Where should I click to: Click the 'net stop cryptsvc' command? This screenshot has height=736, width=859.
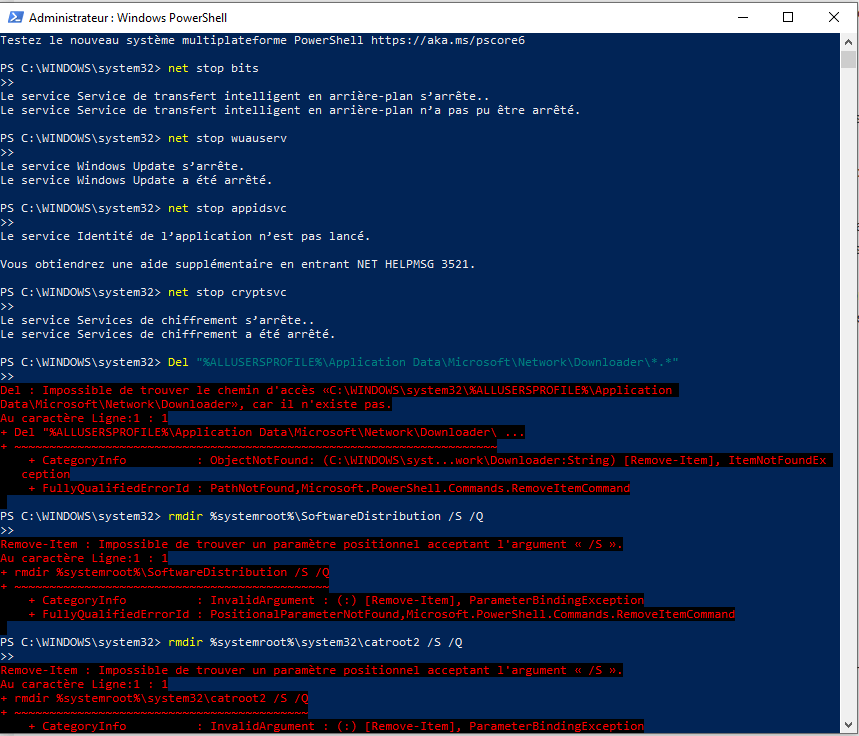coord(227,293)
